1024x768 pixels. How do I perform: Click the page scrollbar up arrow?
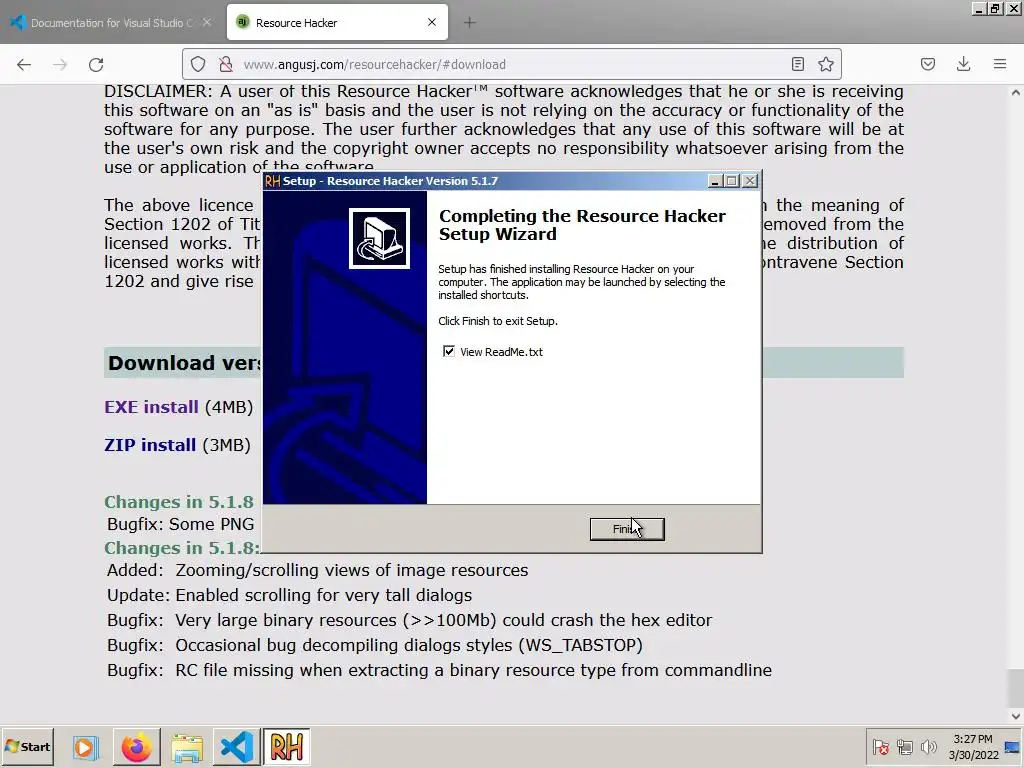[x=1016, y=93]
